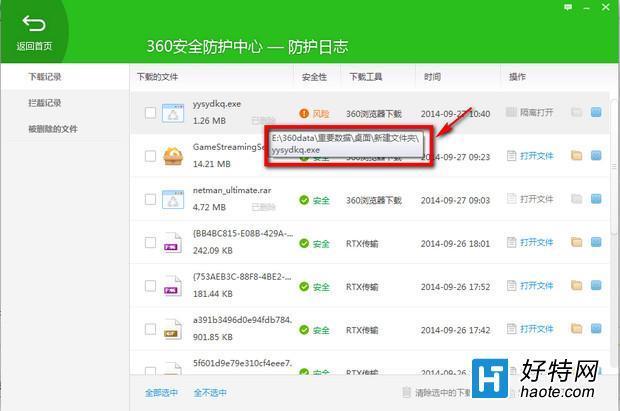Tick the checkbox for GameStreaming file row

[x=150, y=156]
